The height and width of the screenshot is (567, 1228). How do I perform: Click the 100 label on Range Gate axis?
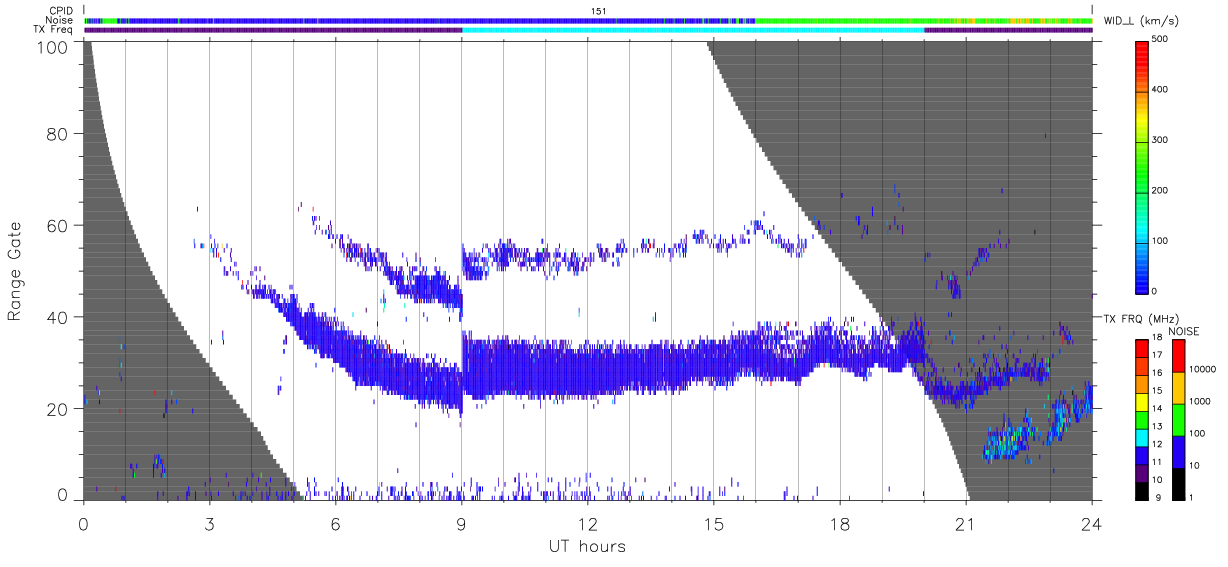pyautogui.click(x=51, y=47)
